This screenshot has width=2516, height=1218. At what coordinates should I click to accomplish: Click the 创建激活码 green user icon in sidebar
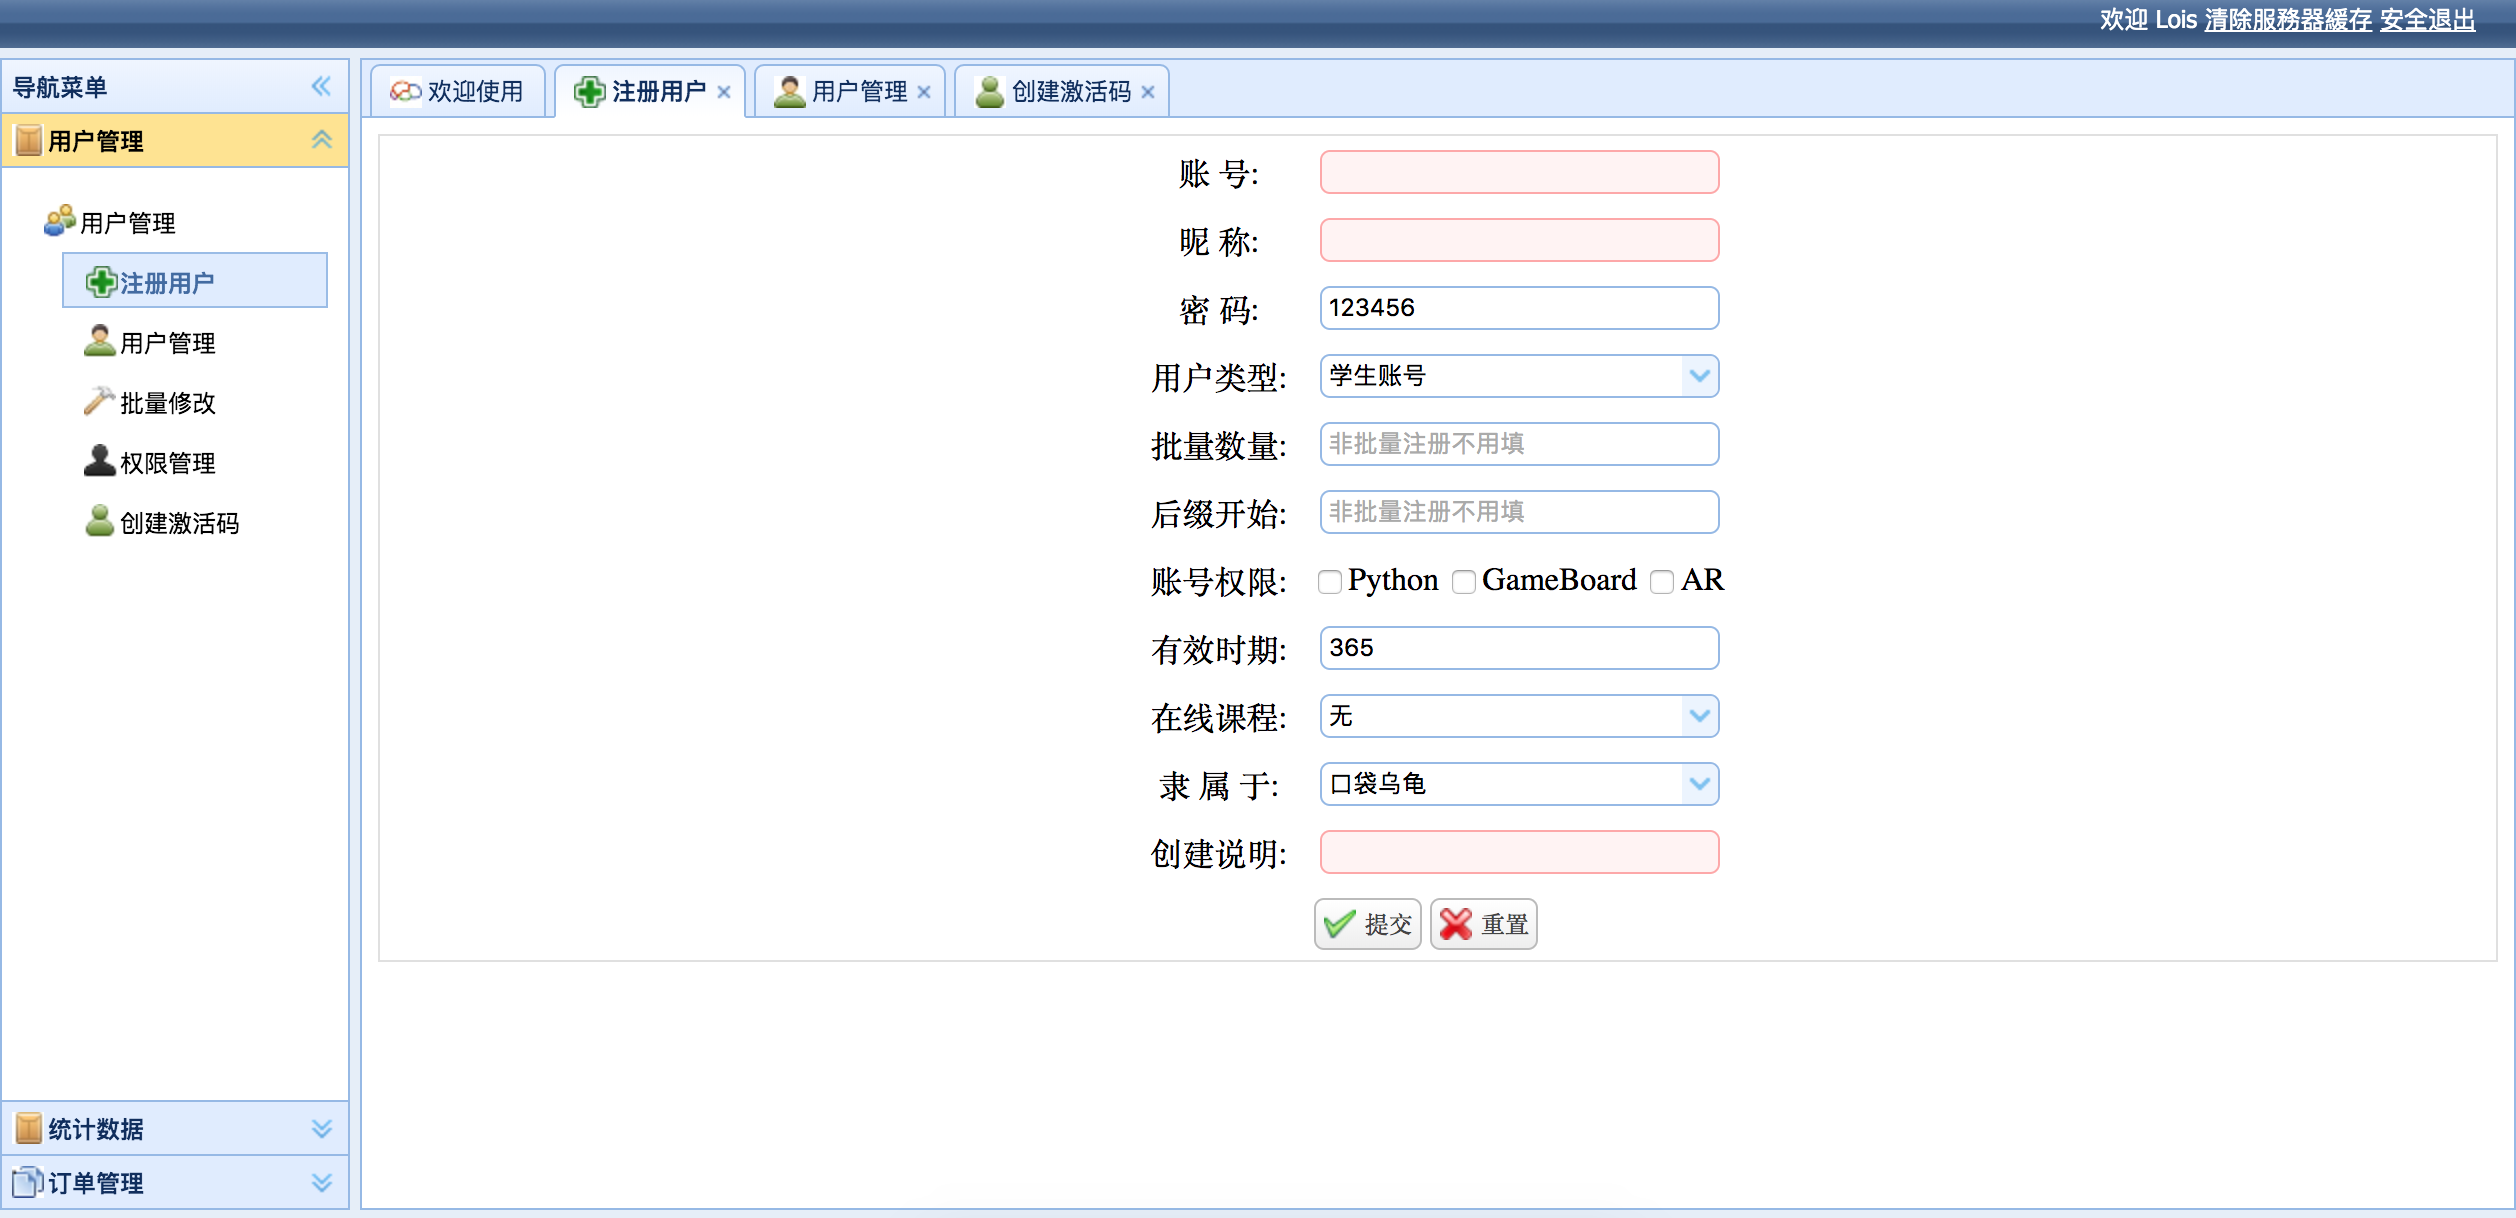pyautogui.click(x=98, y=522)
